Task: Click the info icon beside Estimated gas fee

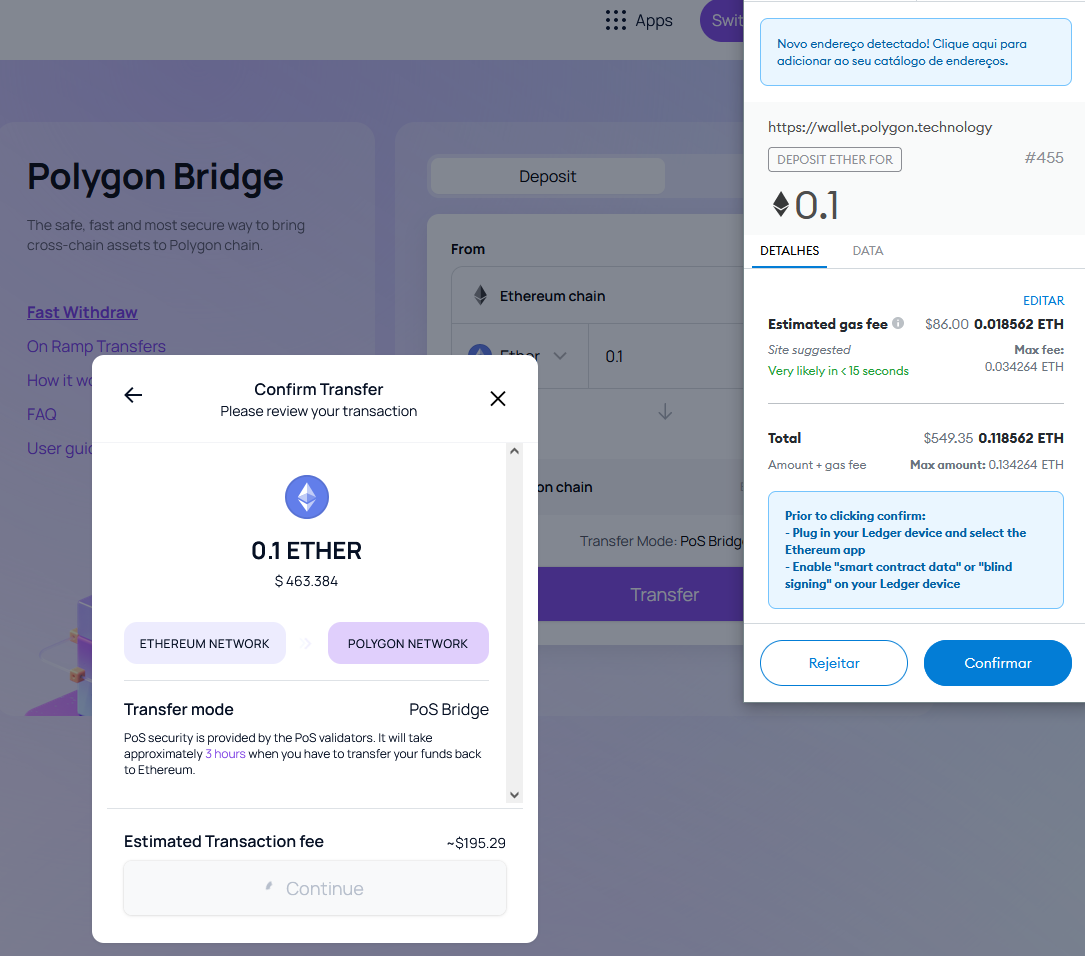Action: (898, 323)
